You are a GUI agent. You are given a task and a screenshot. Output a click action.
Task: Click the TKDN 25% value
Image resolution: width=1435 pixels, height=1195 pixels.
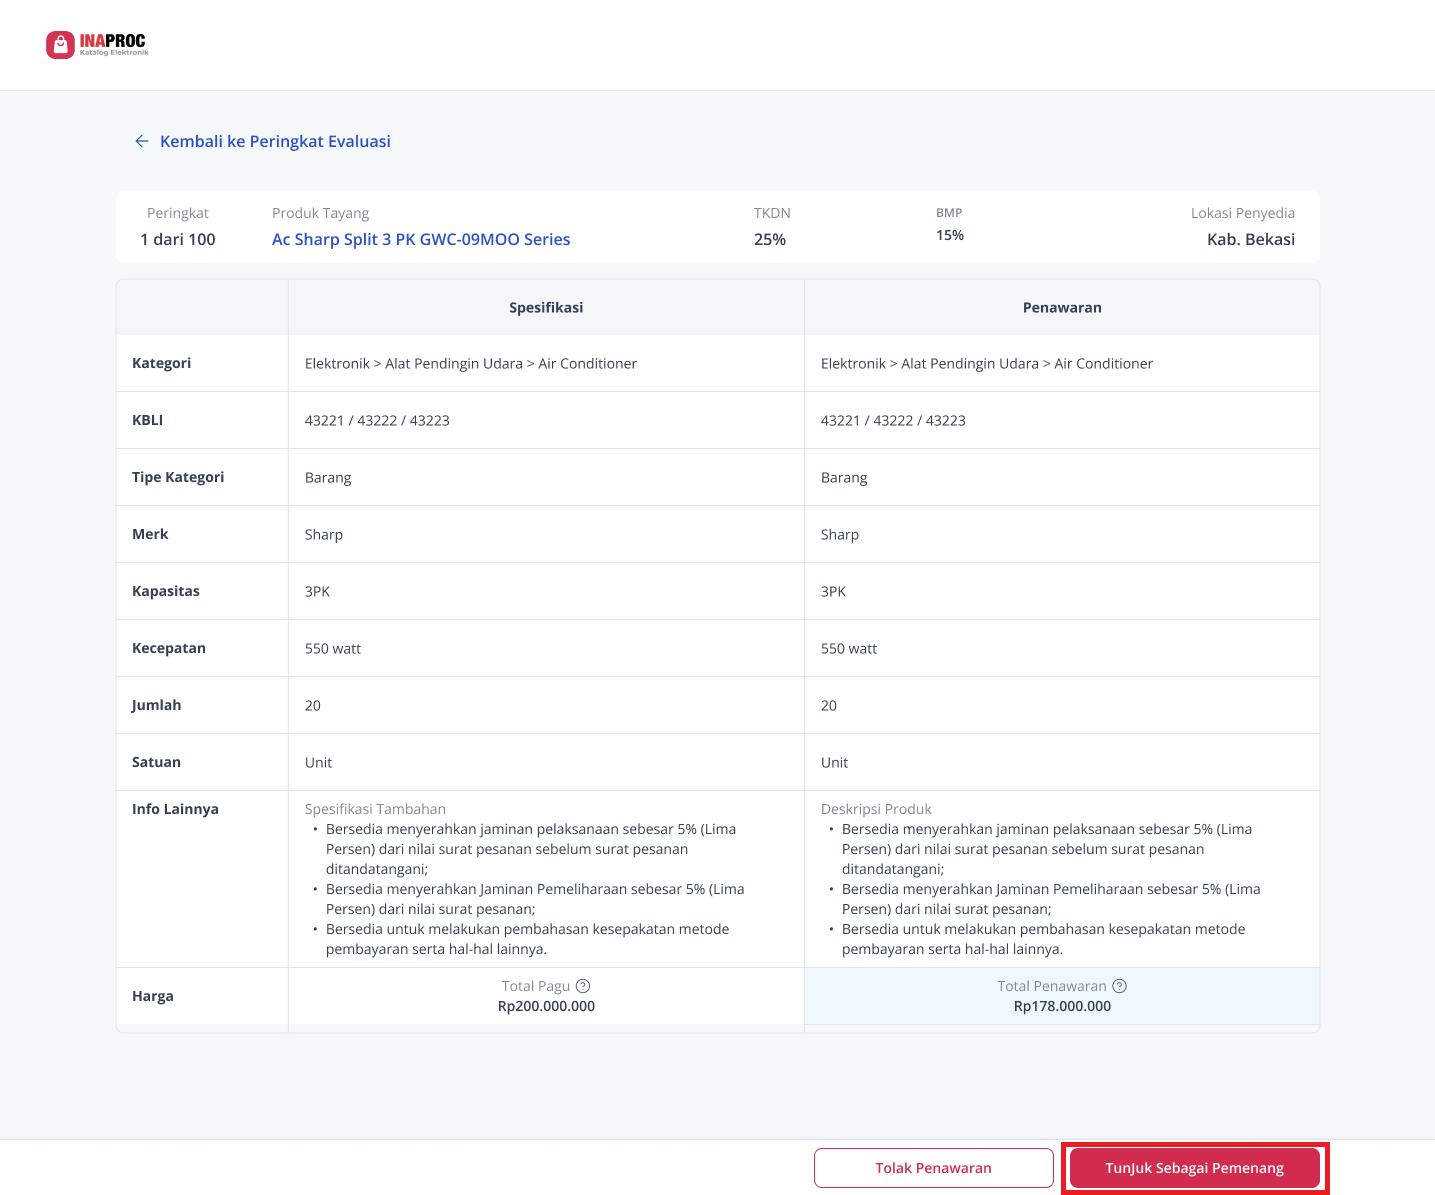point(770,240)
